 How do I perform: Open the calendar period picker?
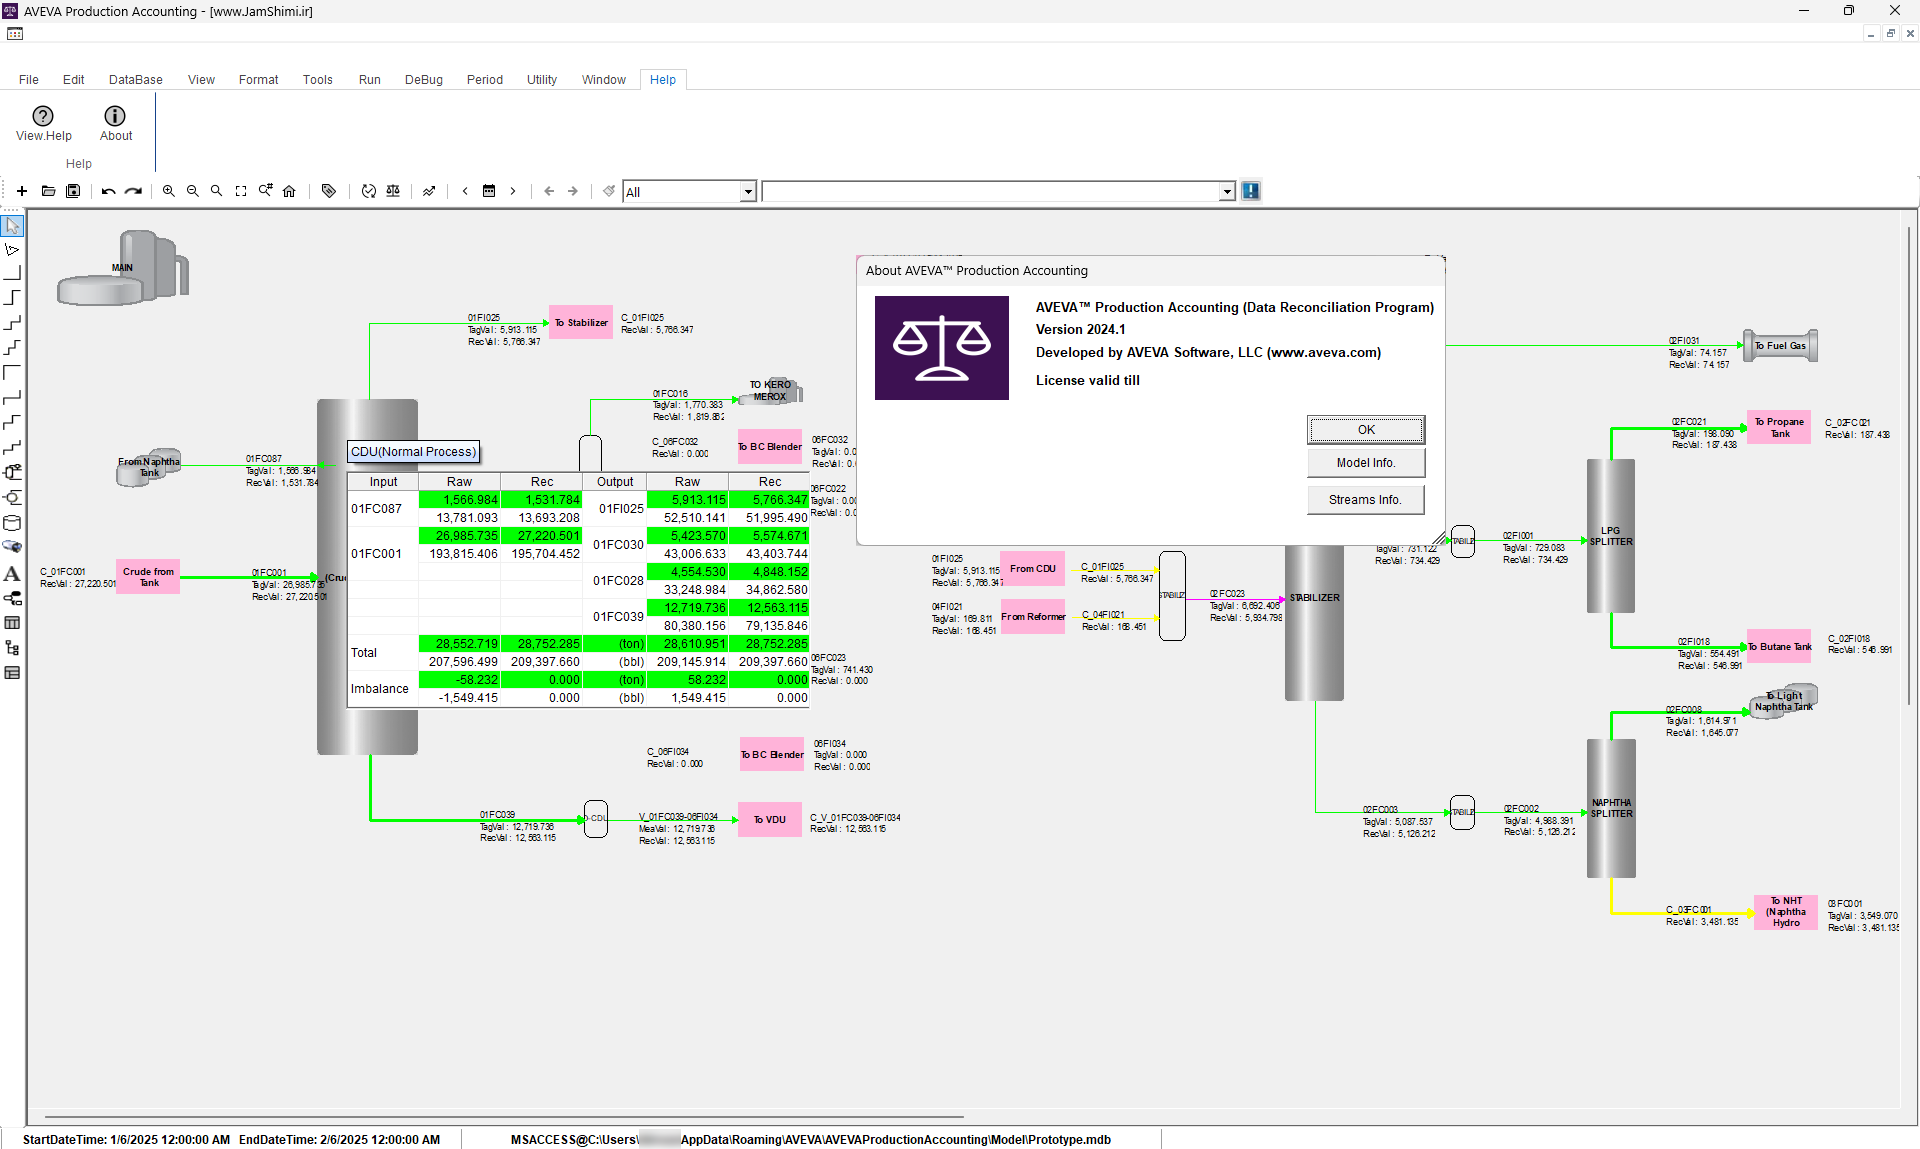coord(489,191)
